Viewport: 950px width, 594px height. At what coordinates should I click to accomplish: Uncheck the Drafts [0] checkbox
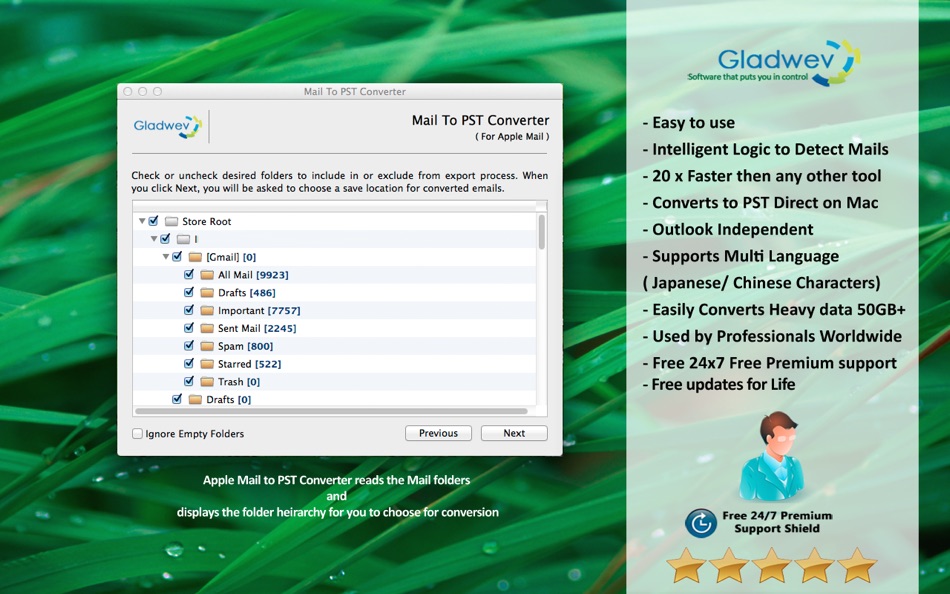177,399
